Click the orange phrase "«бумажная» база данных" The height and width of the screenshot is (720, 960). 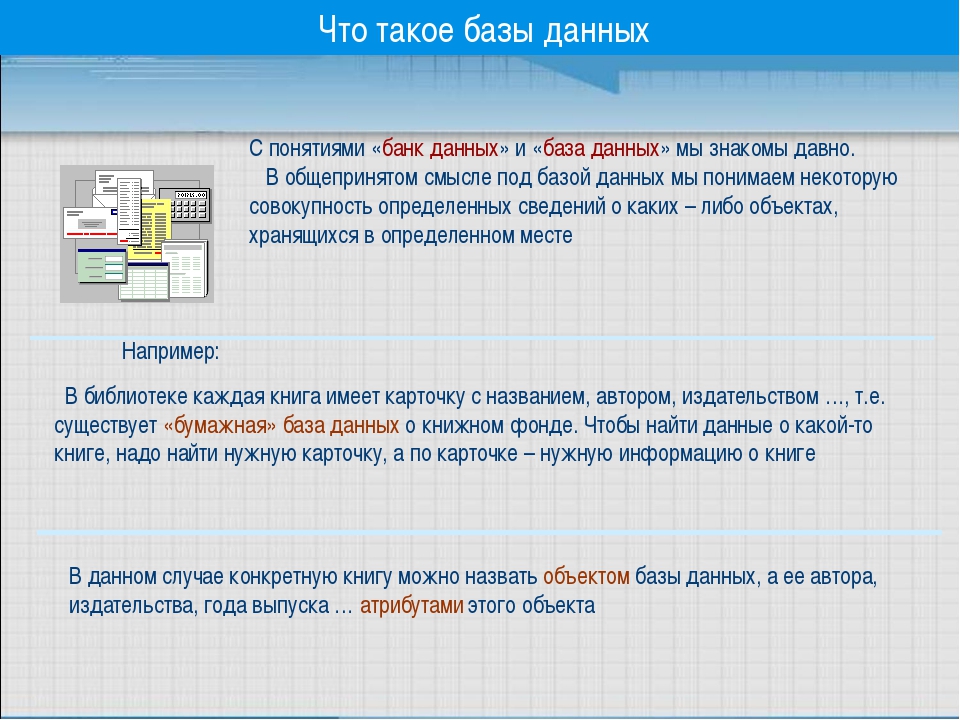point(281,425)
